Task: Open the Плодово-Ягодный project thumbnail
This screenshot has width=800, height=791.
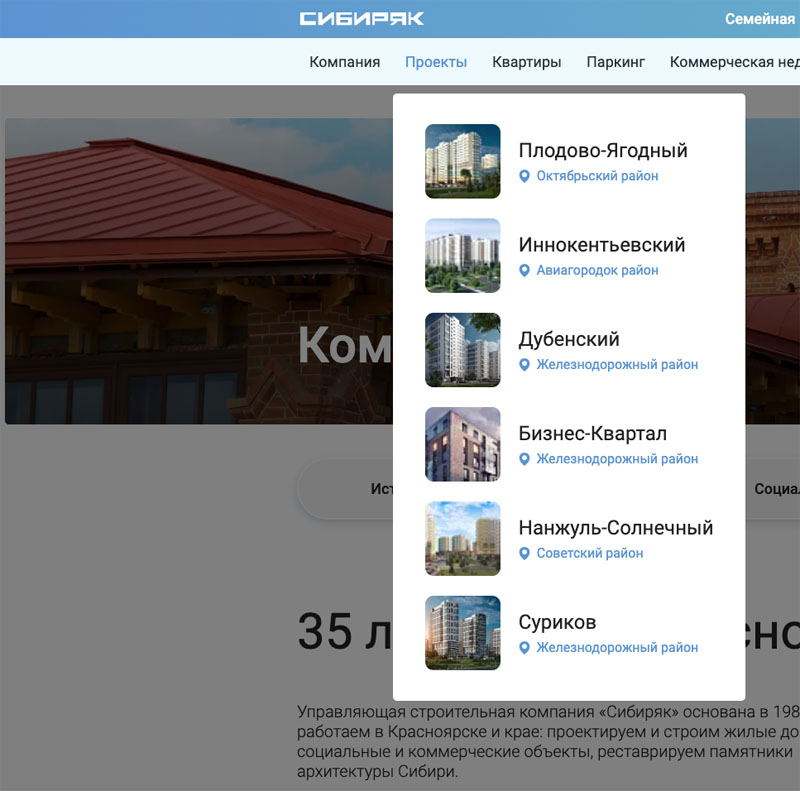Action: [x=463, y=161]
